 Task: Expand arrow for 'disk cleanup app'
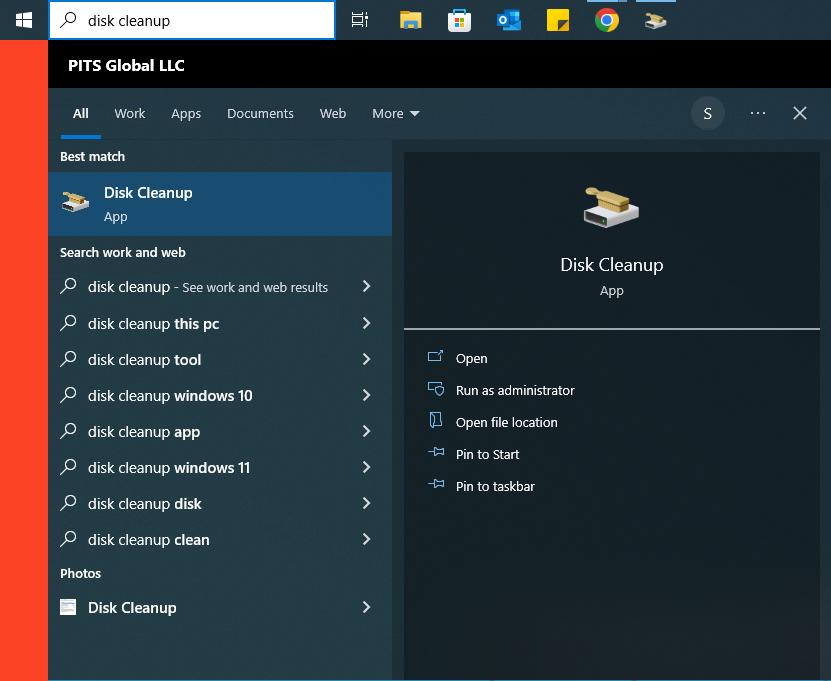pos(366,431)
